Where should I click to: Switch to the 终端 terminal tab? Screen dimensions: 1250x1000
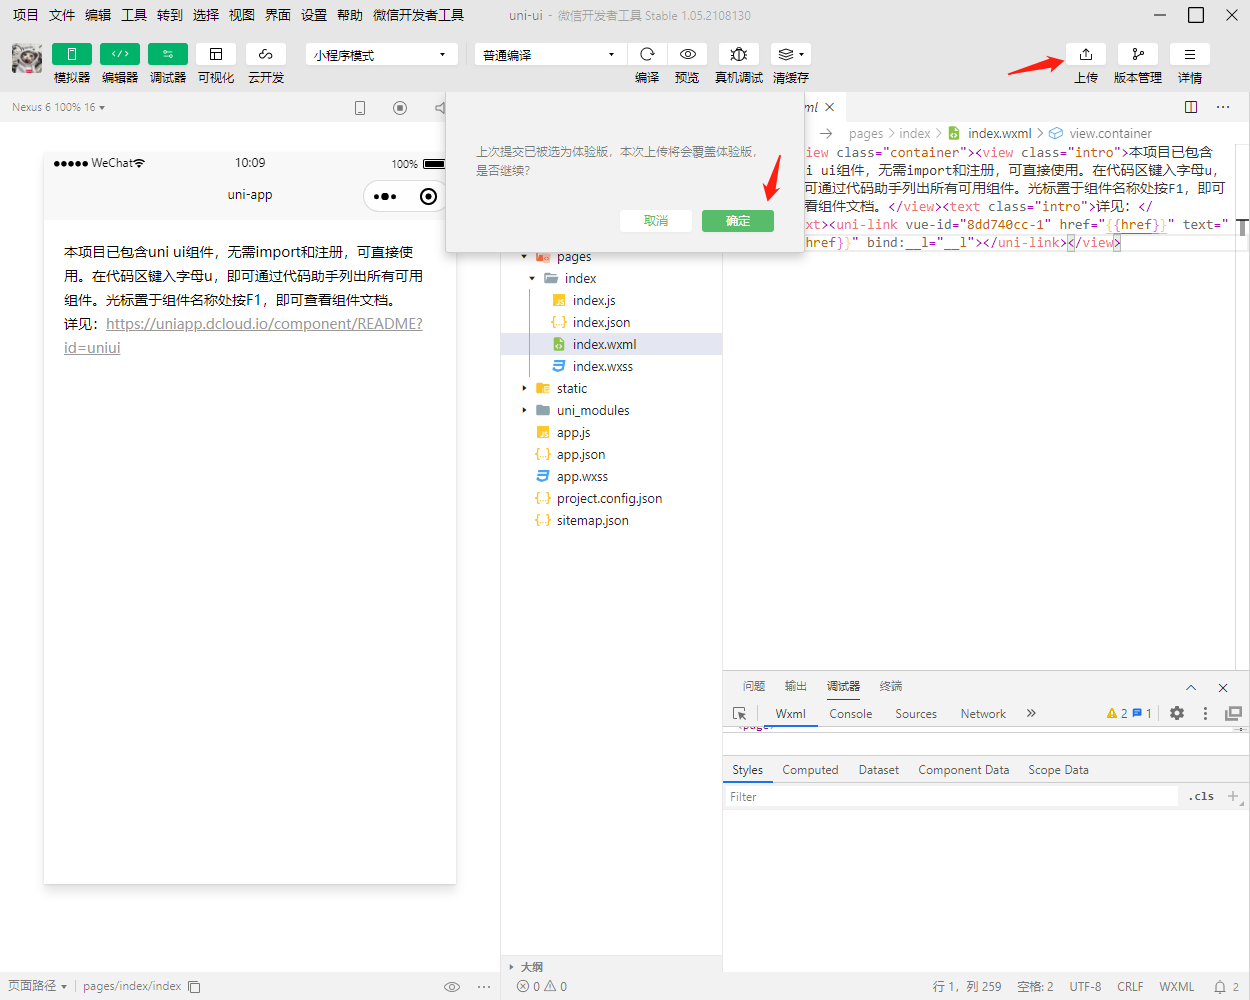(891, 686)
